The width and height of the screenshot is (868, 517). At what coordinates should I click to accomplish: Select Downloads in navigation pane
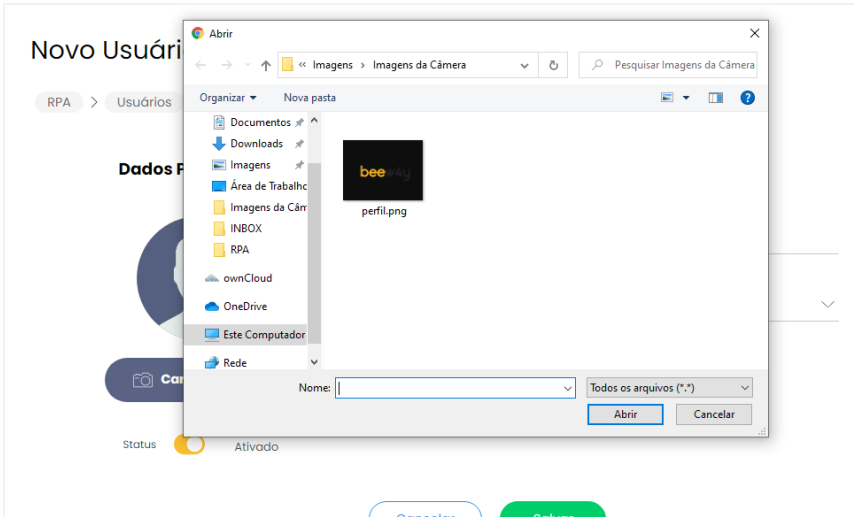[256, 143]
